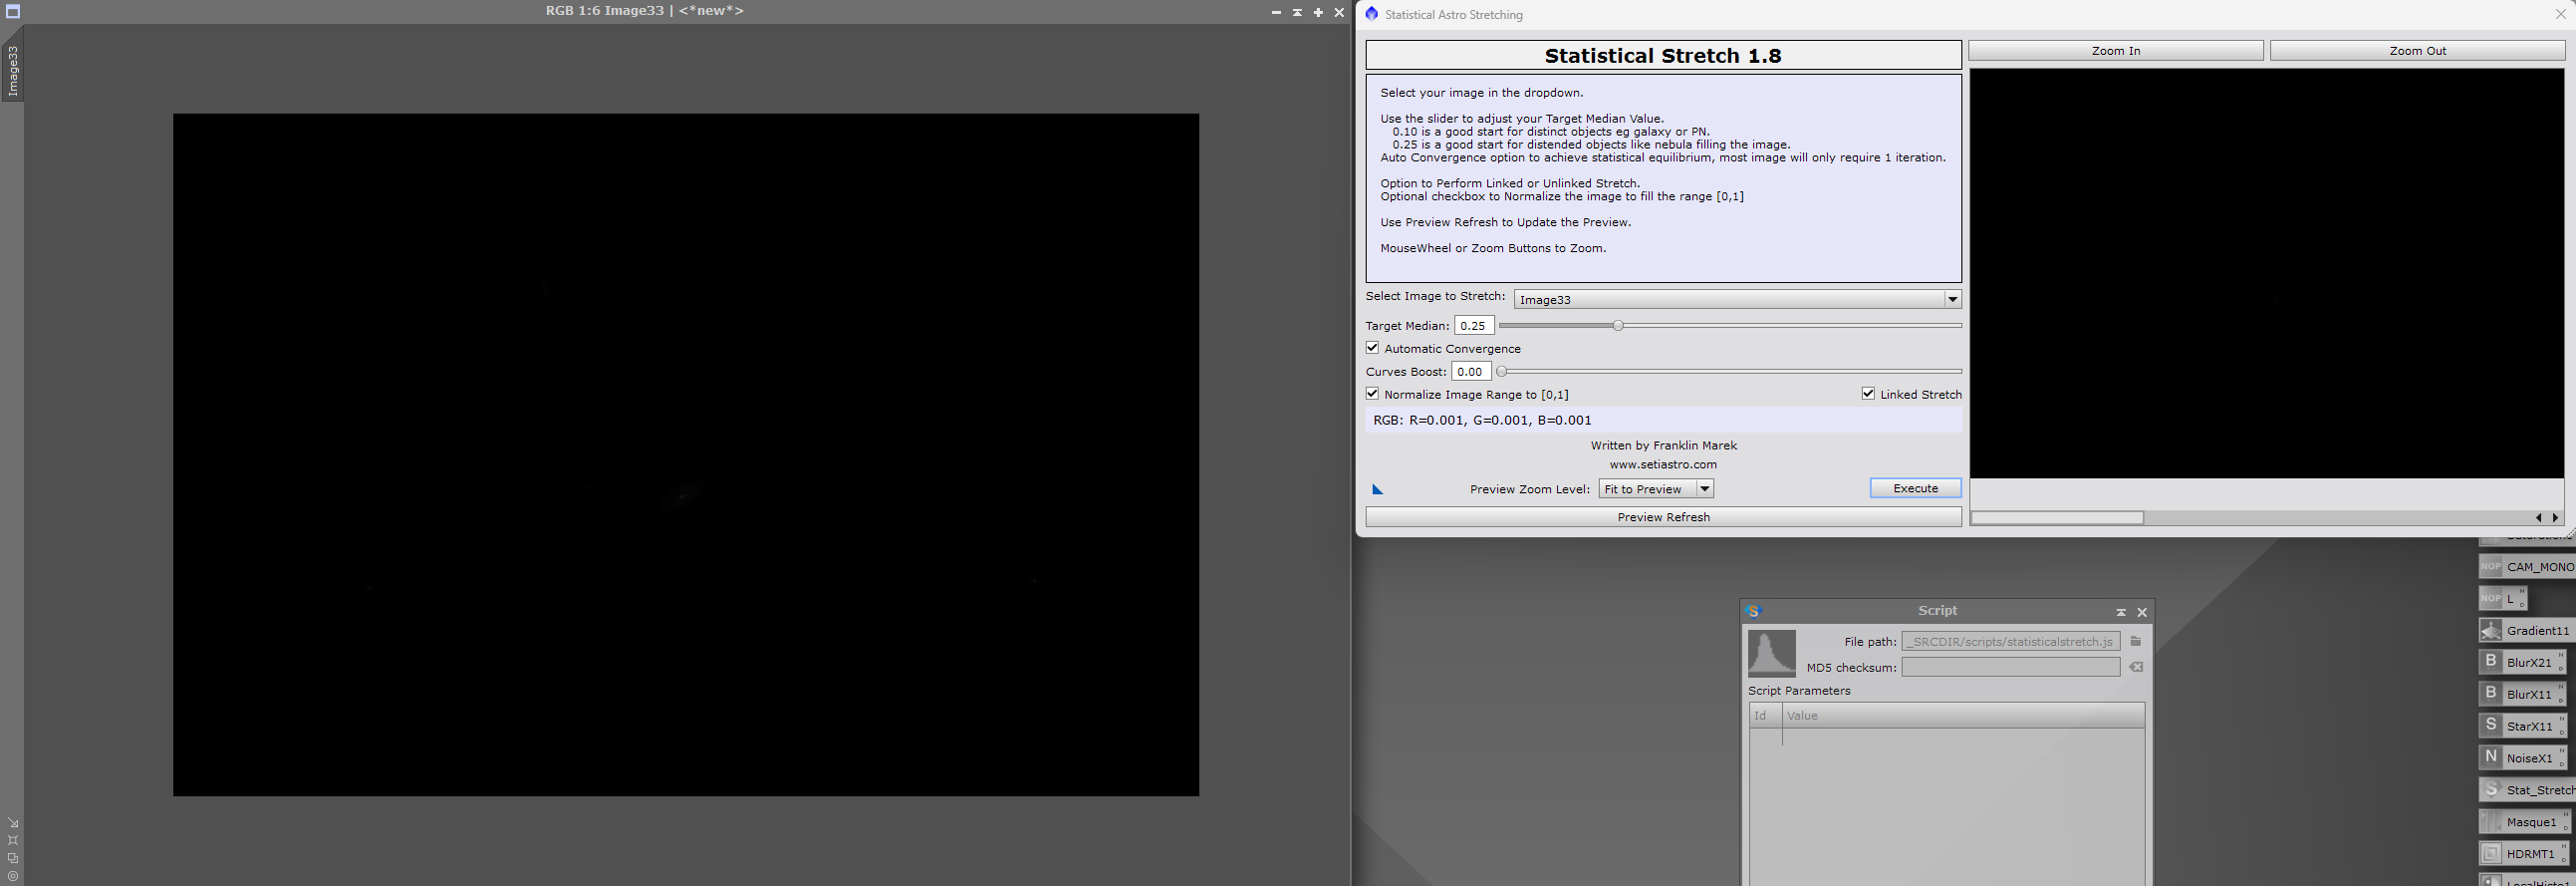The width and height of the screenshot is (2576, 886).
Task: Adjust the Target Median slider handle
Action: click(1617, 325)
